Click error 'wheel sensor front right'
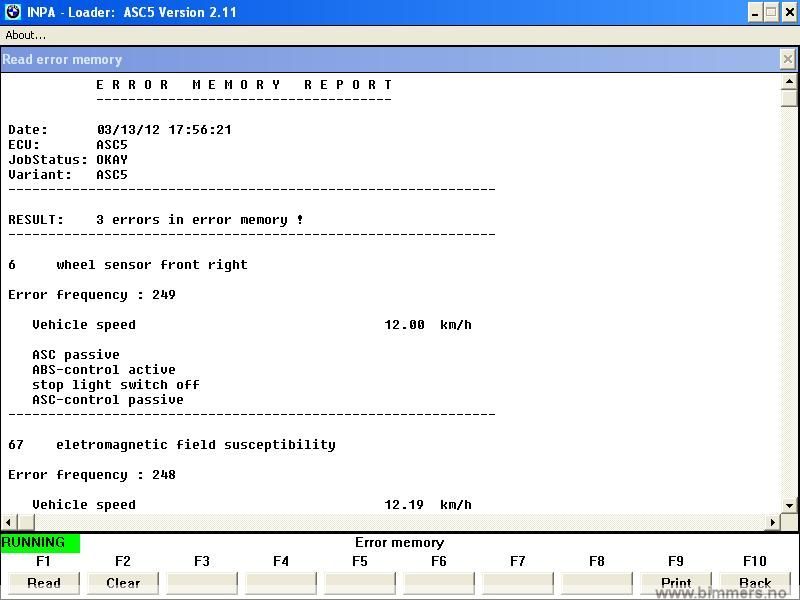 point(152,265)
